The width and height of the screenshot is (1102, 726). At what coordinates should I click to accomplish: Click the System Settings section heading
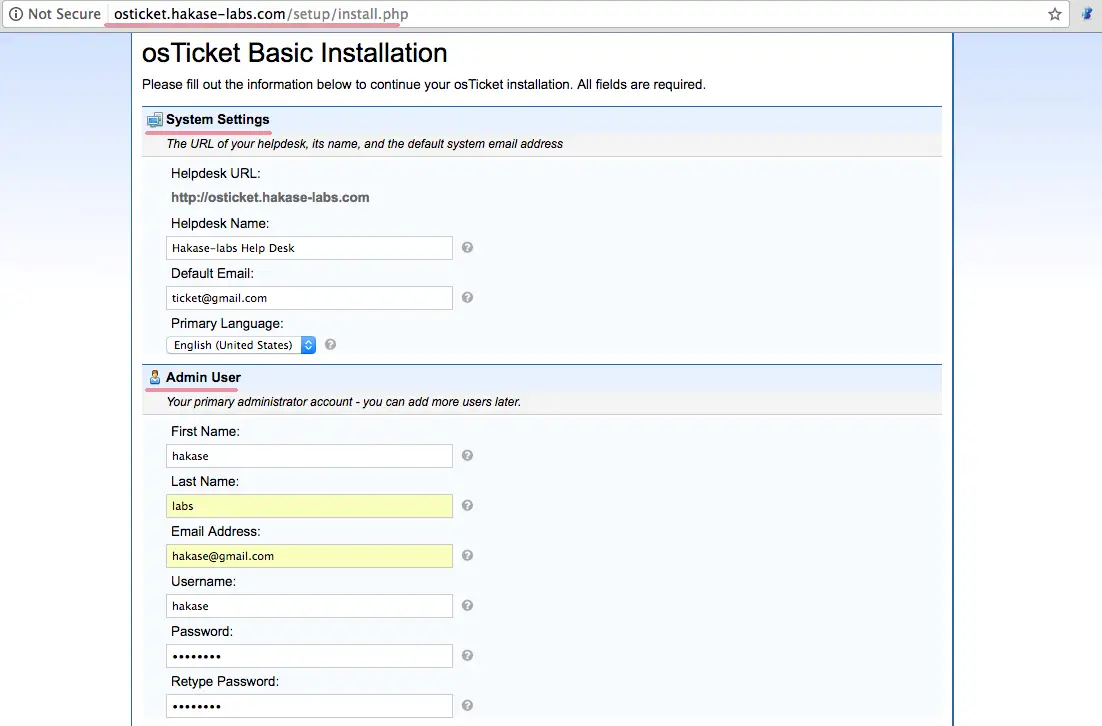coord(218,119)
